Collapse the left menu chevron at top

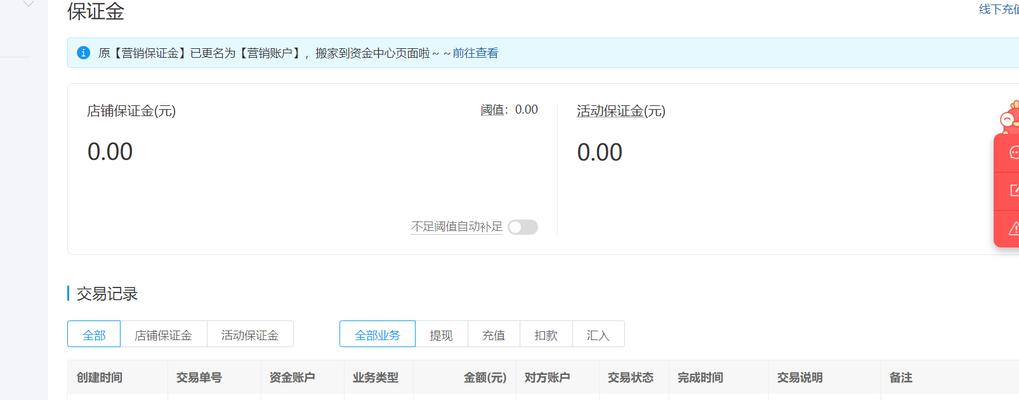tap(28, 3)
